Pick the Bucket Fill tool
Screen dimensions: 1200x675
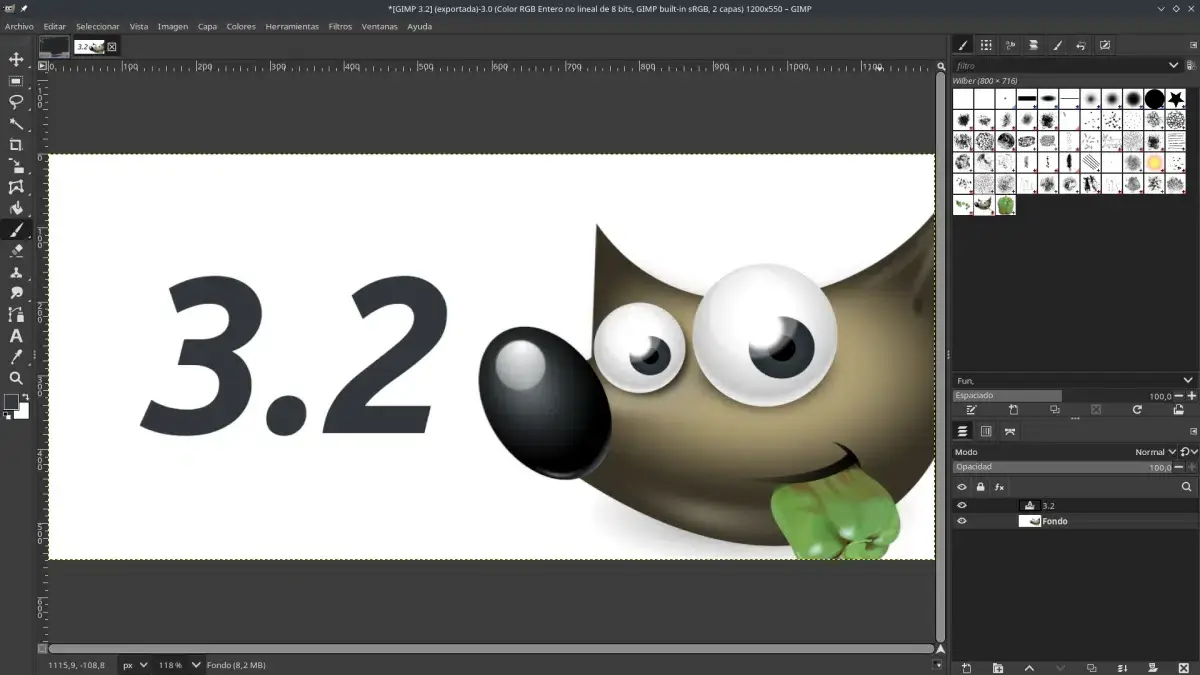pyautogui.click(x=16, y=209)
